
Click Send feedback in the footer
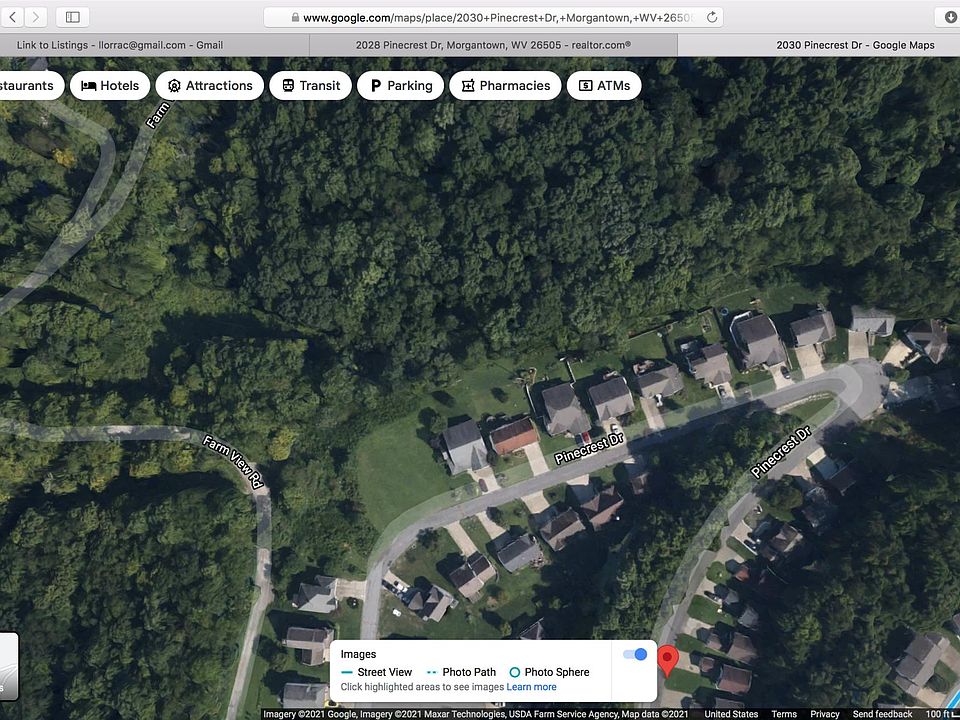point(882,714)
